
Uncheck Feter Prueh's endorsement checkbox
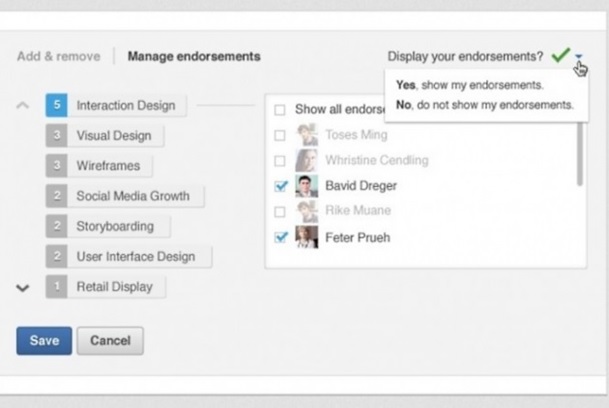[x=280, y=238]
